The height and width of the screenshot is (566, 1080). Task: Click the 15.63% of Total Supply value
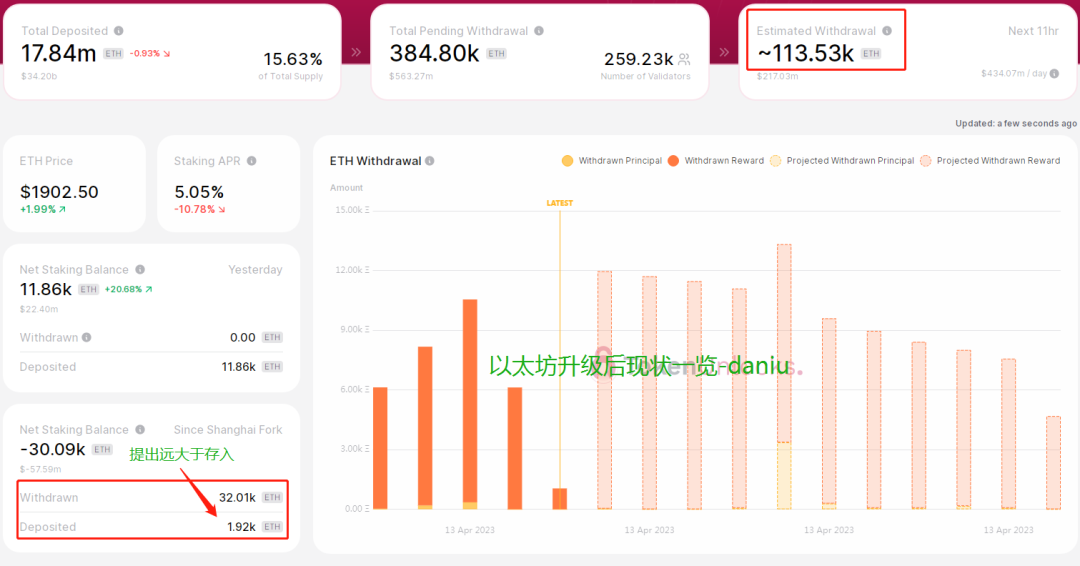[293, 59]
